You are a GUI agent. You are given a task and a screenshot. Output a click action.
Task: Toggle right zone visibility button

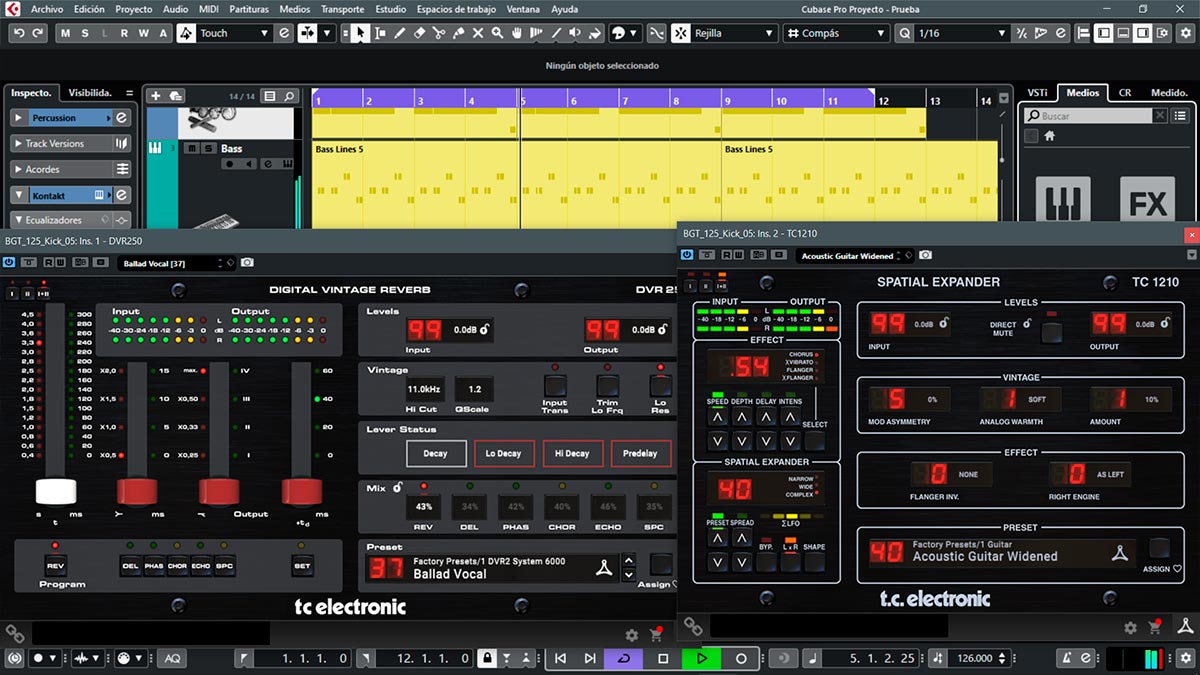(x=1143, y=33)
